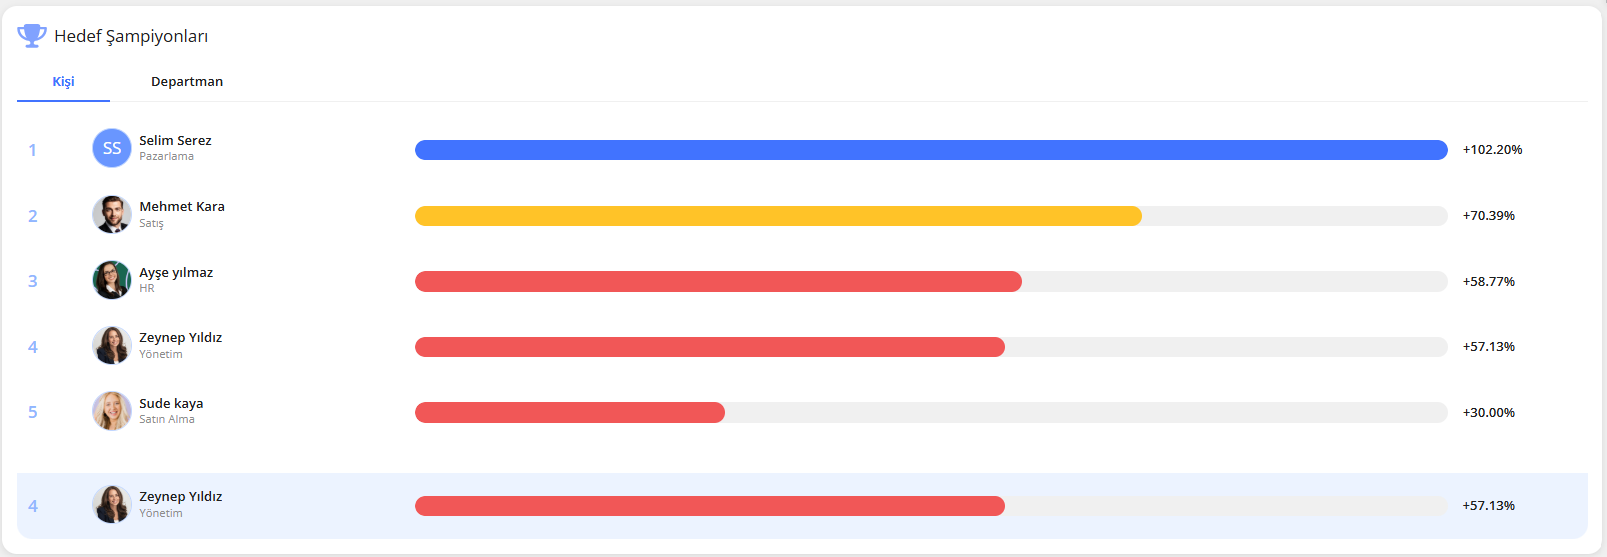
Task: Click Mehmet Kara's yellow progress bar
Action: click(x=778, y=216)
